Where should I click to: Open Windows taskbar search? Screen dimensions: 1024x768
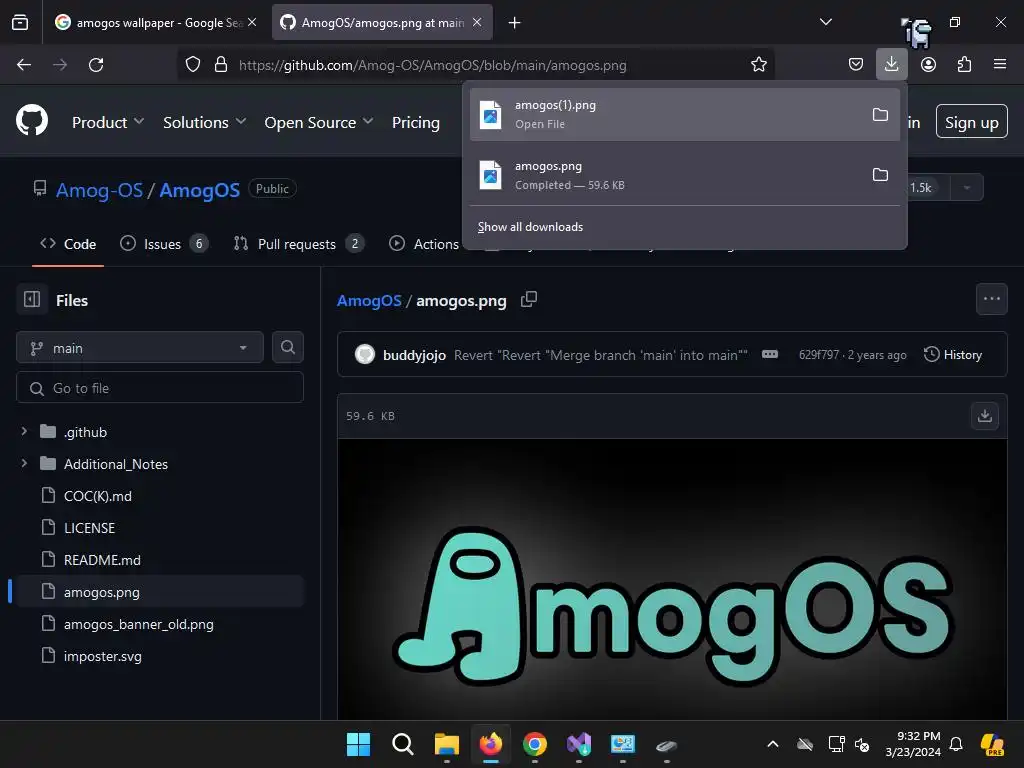pyautogui.click(x=402, y=744)
